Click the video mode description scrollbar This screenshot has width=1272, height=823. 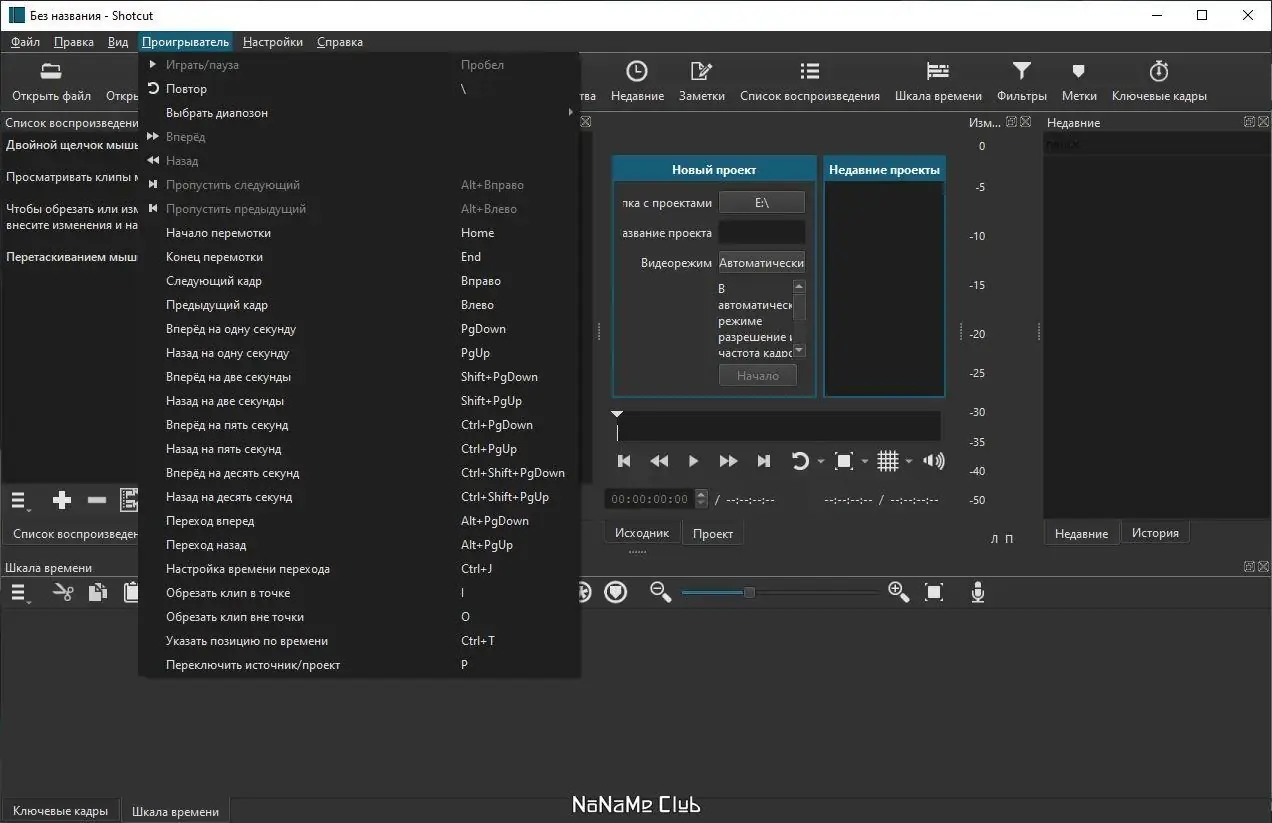tap(798, 318)
